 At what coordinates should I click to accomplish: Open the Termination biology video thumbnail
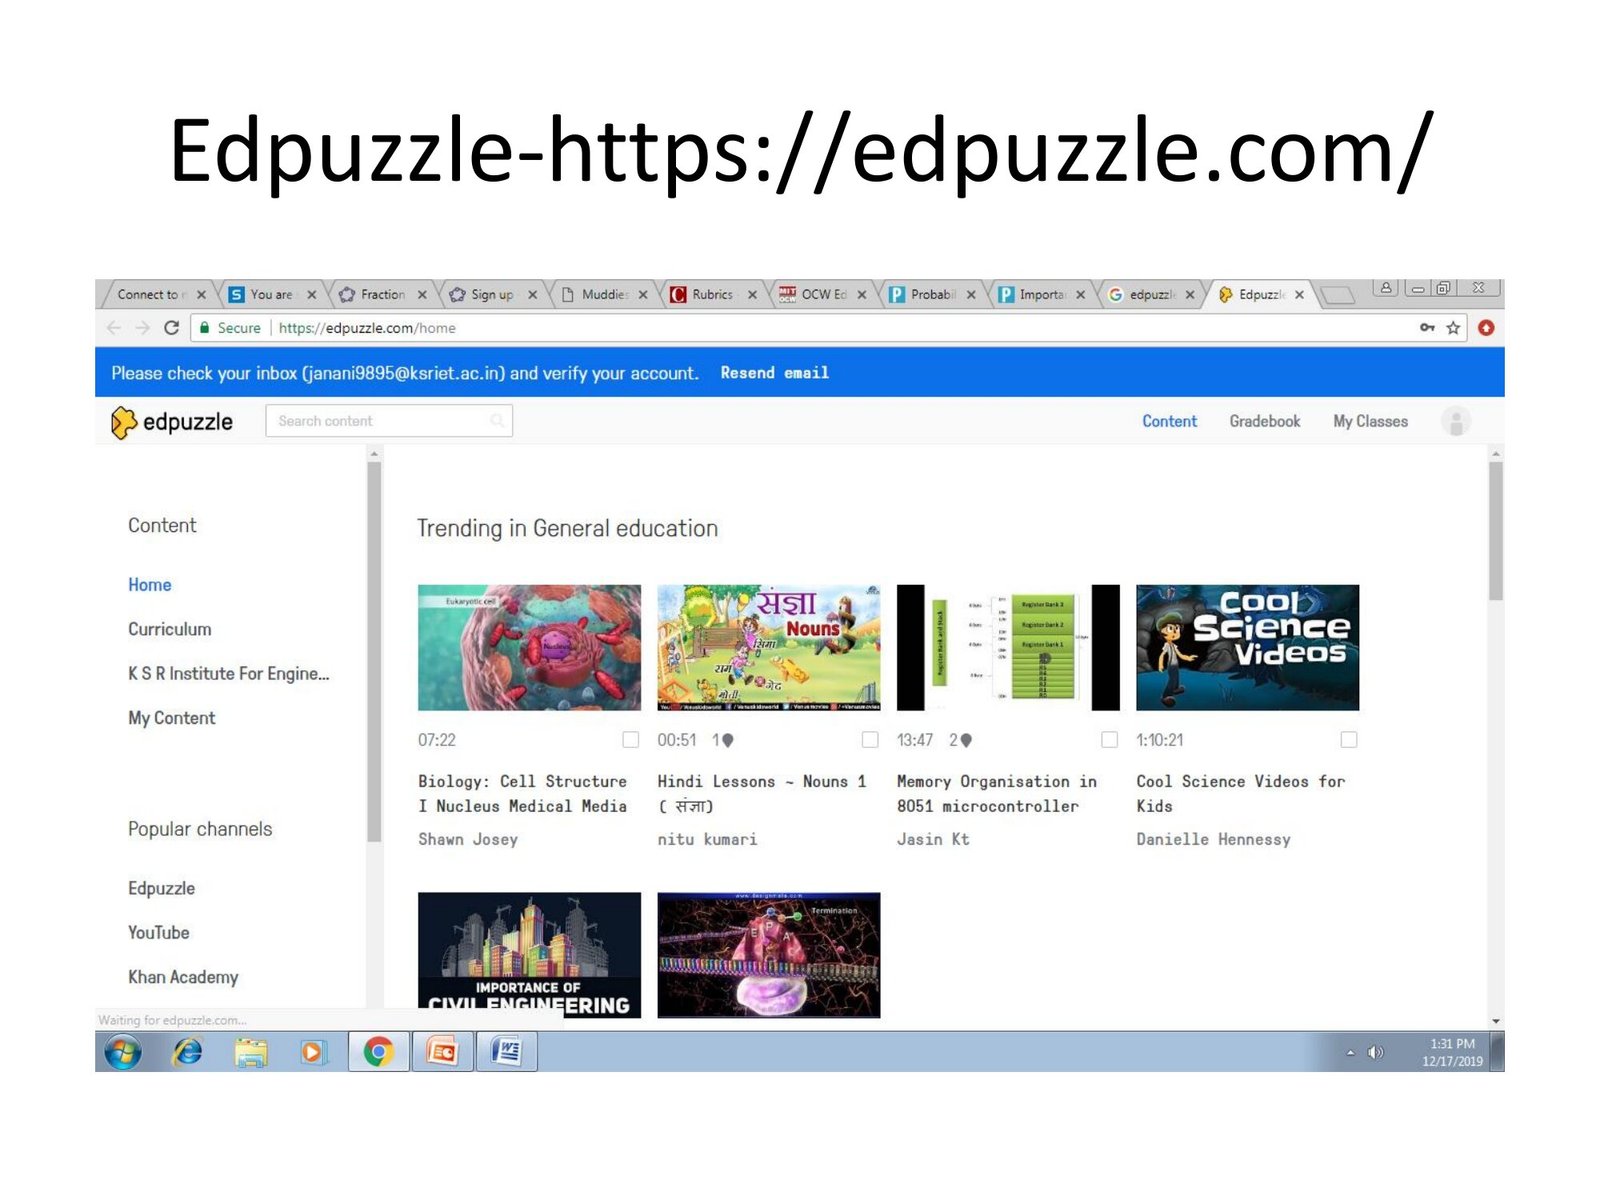click(x=768, y=955)
